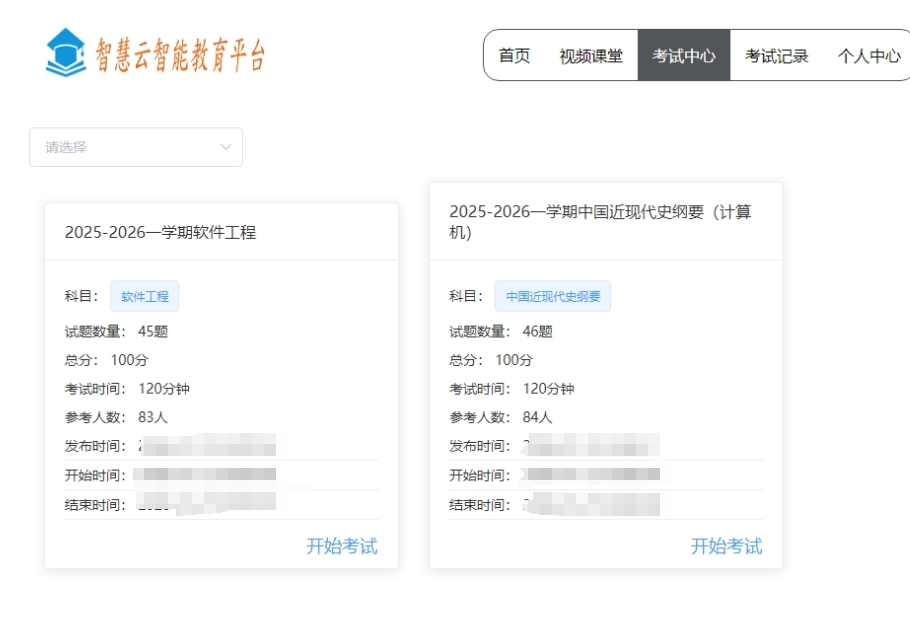Click 100分 total score in 软件工程 card
The image size is (910, 617).
[129, 360]
